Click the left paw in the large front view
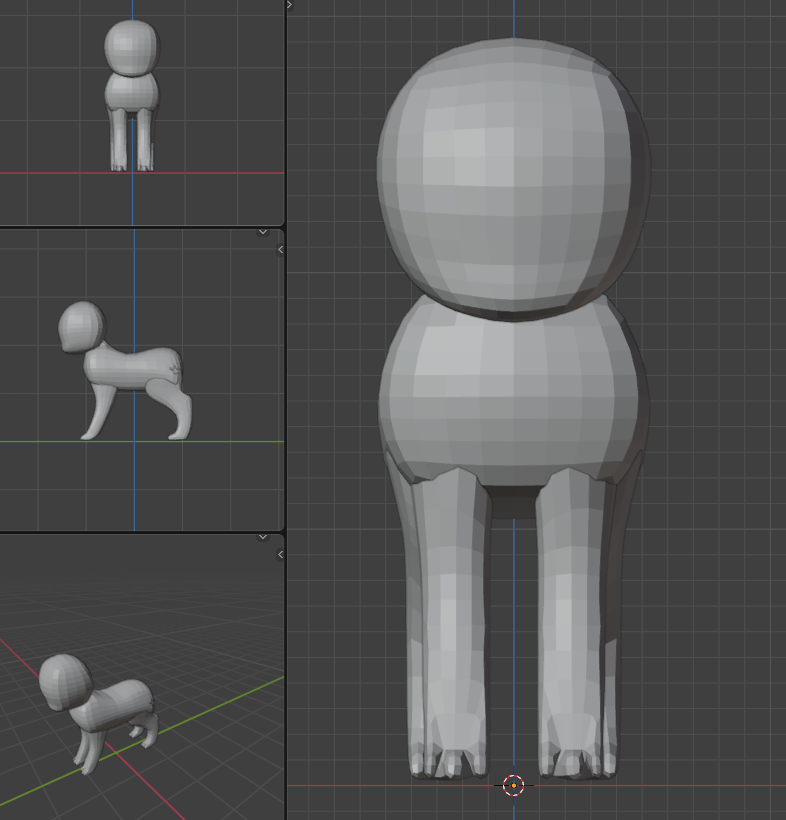This screenshot has height=820, width=786. pyautogui.click(x=448, y=762)
